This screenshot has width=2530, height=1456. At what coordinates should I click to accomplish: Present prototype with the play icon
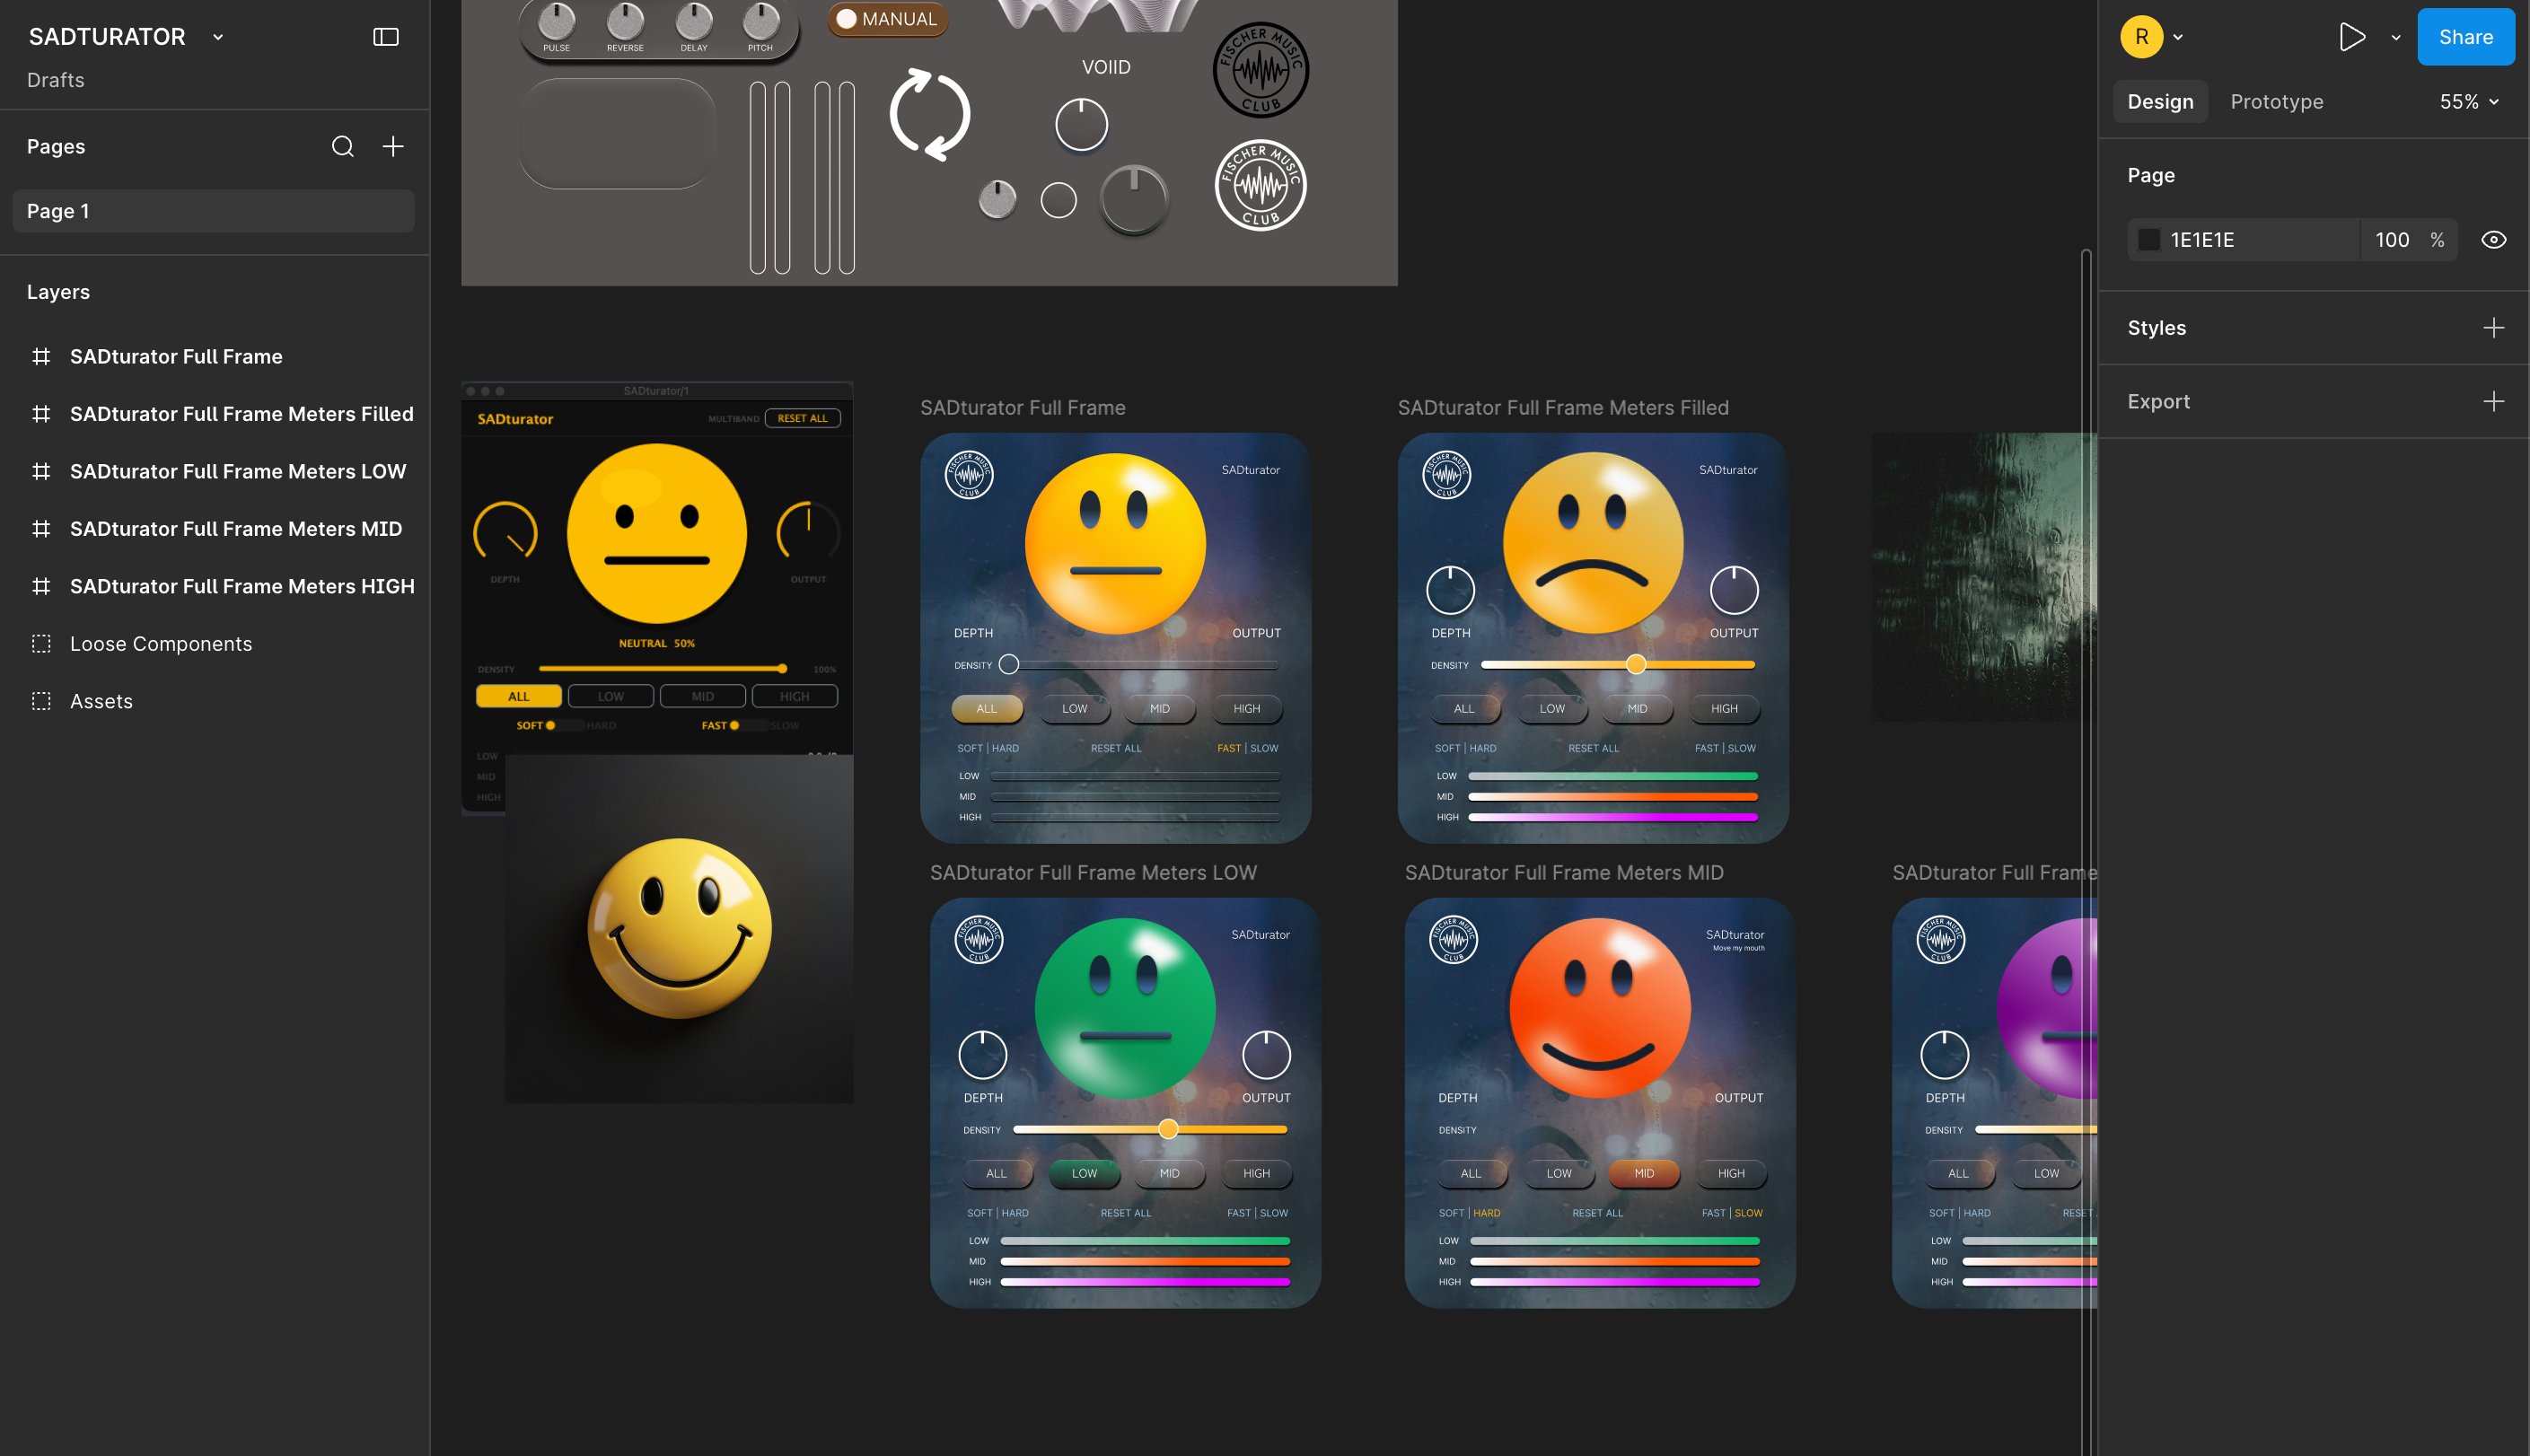2352,37
